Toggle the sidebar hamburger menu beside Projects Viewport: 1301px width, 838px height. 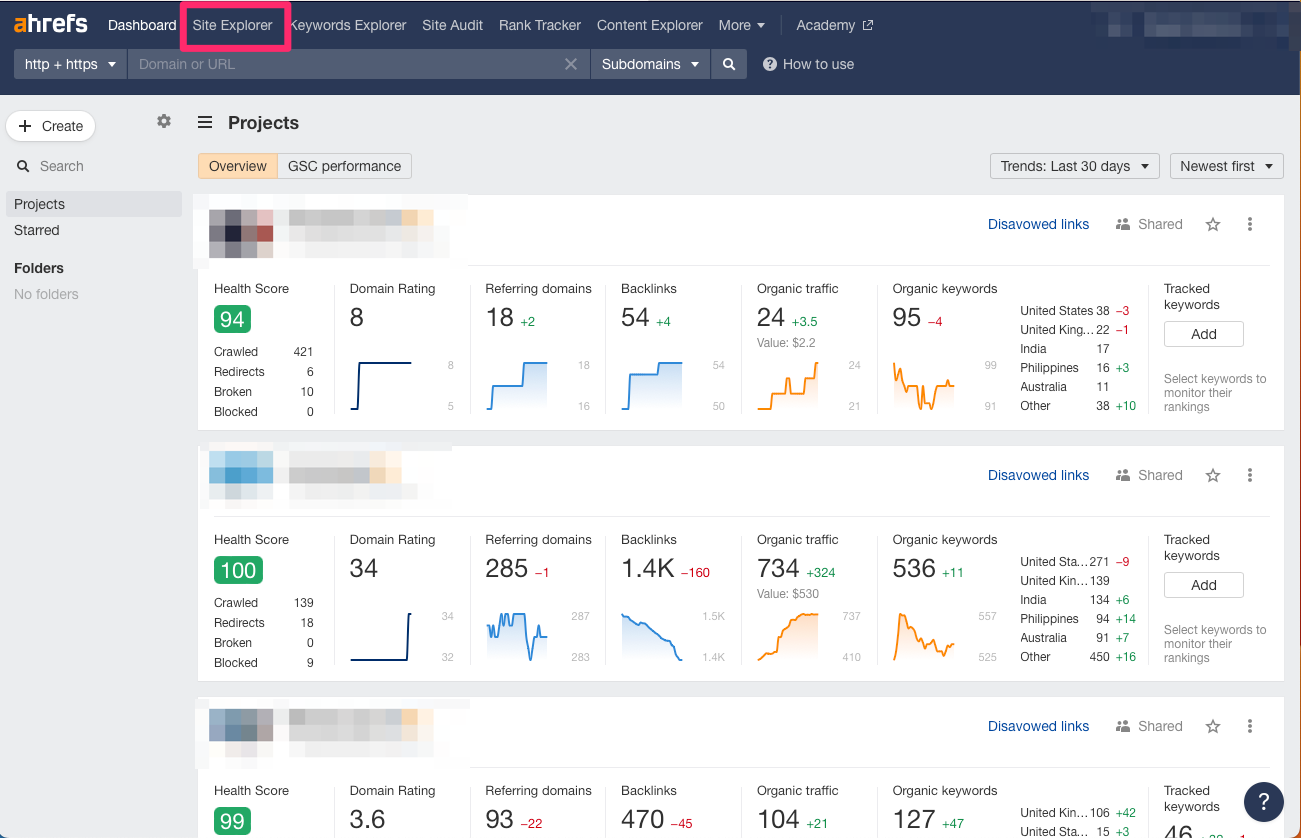205,123
